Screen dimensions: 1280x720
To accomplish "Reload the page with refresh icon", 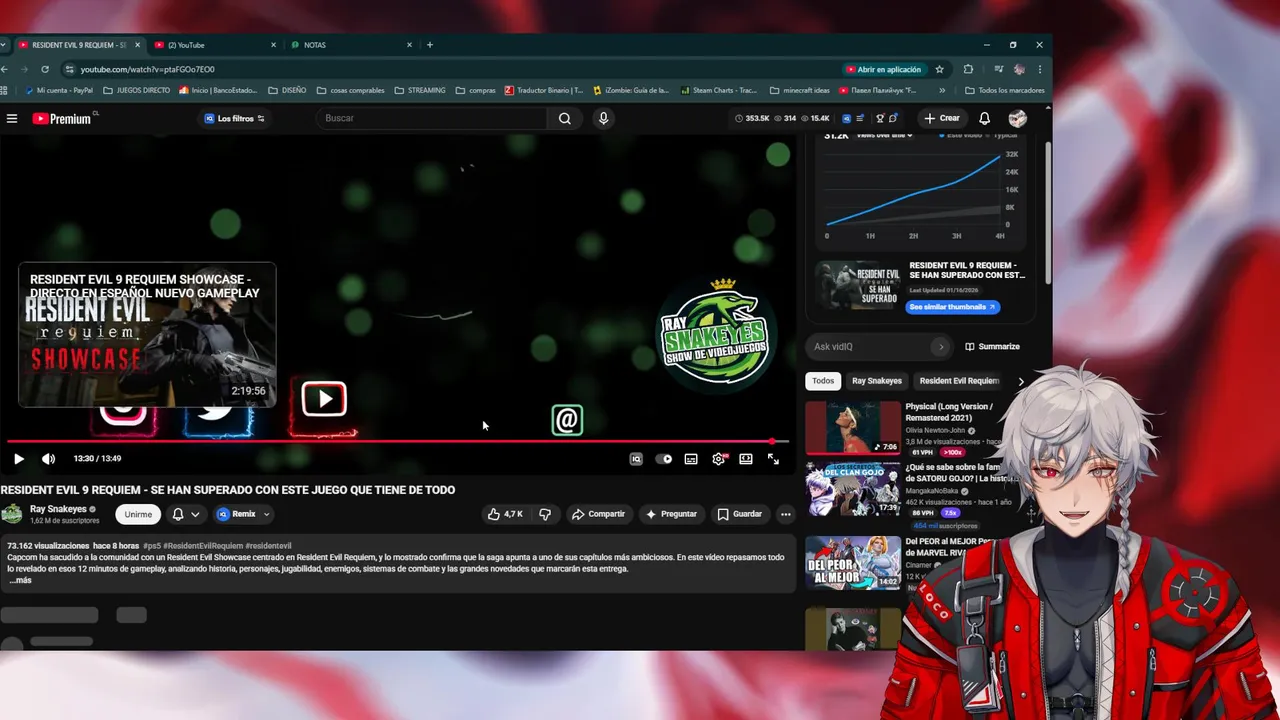I will pyautogui.click(x=45, y=69).
